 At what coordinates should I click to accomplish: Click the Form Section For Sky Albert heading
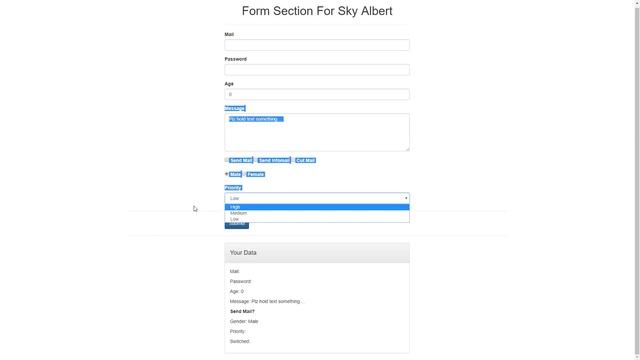click(317, 11)
